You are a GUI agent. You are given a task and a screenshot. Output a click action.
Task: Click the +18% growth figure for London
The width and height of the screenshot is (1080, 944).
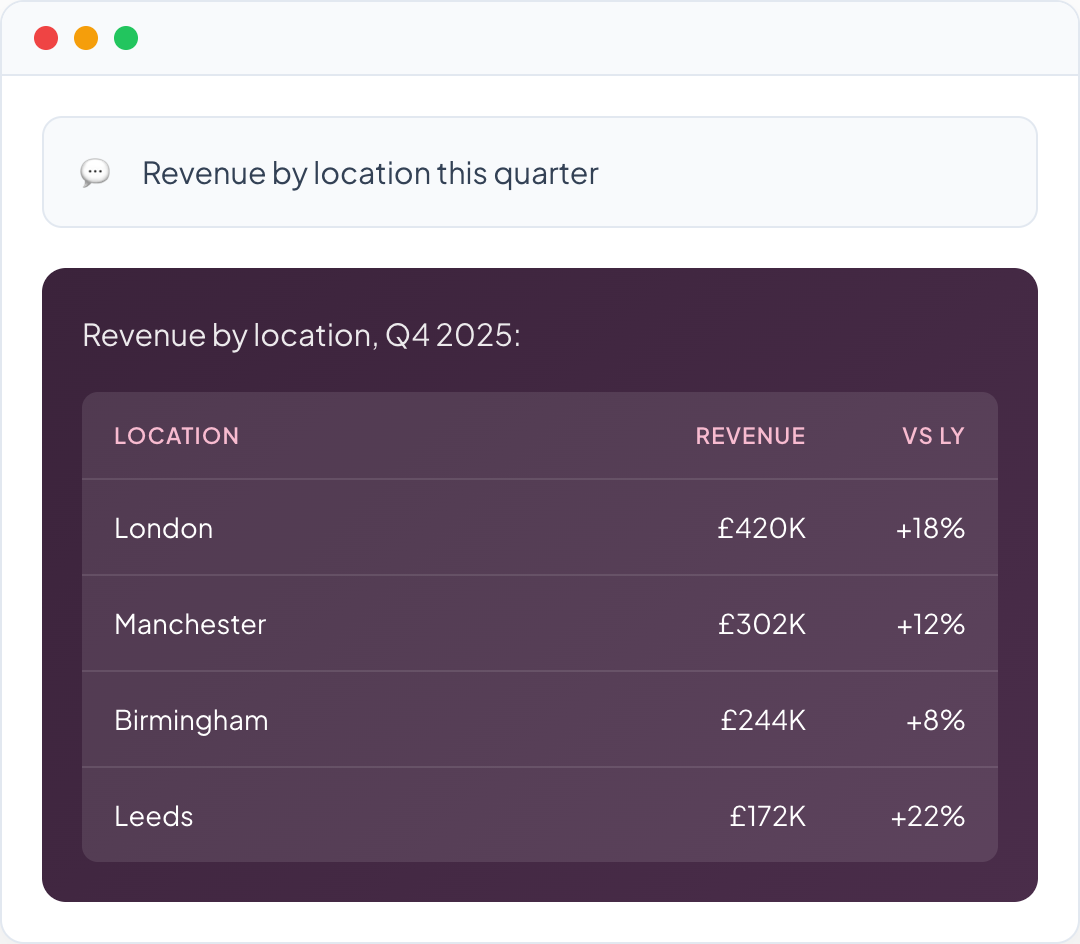(x=930, y=528)
